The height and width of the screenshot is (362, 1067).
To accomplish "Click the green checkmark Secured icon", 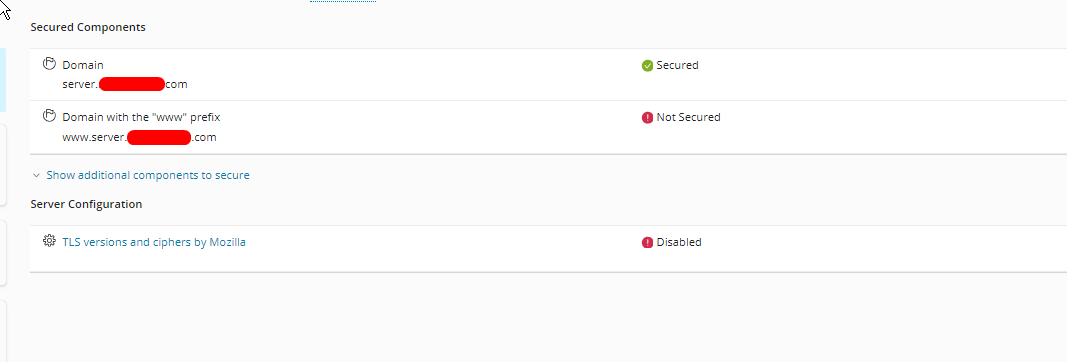I will point(647,65).
